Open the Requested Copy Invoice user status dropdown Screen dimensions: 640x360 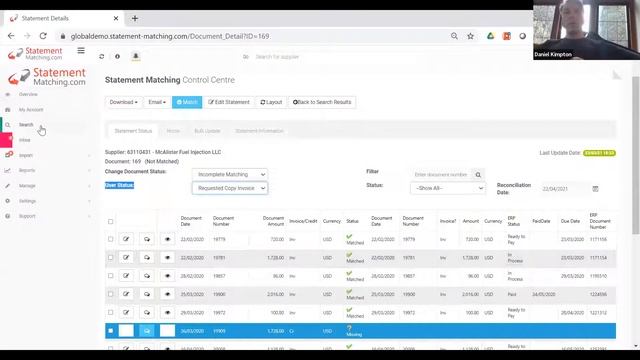coord(230,188)
